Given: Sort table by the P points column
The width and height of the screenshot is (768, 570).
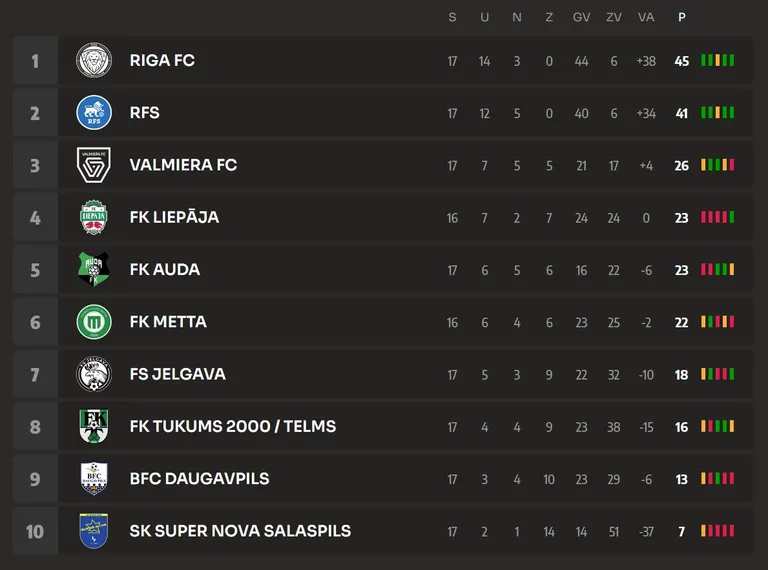Looking at the screenshot, I should pos(682,18).
